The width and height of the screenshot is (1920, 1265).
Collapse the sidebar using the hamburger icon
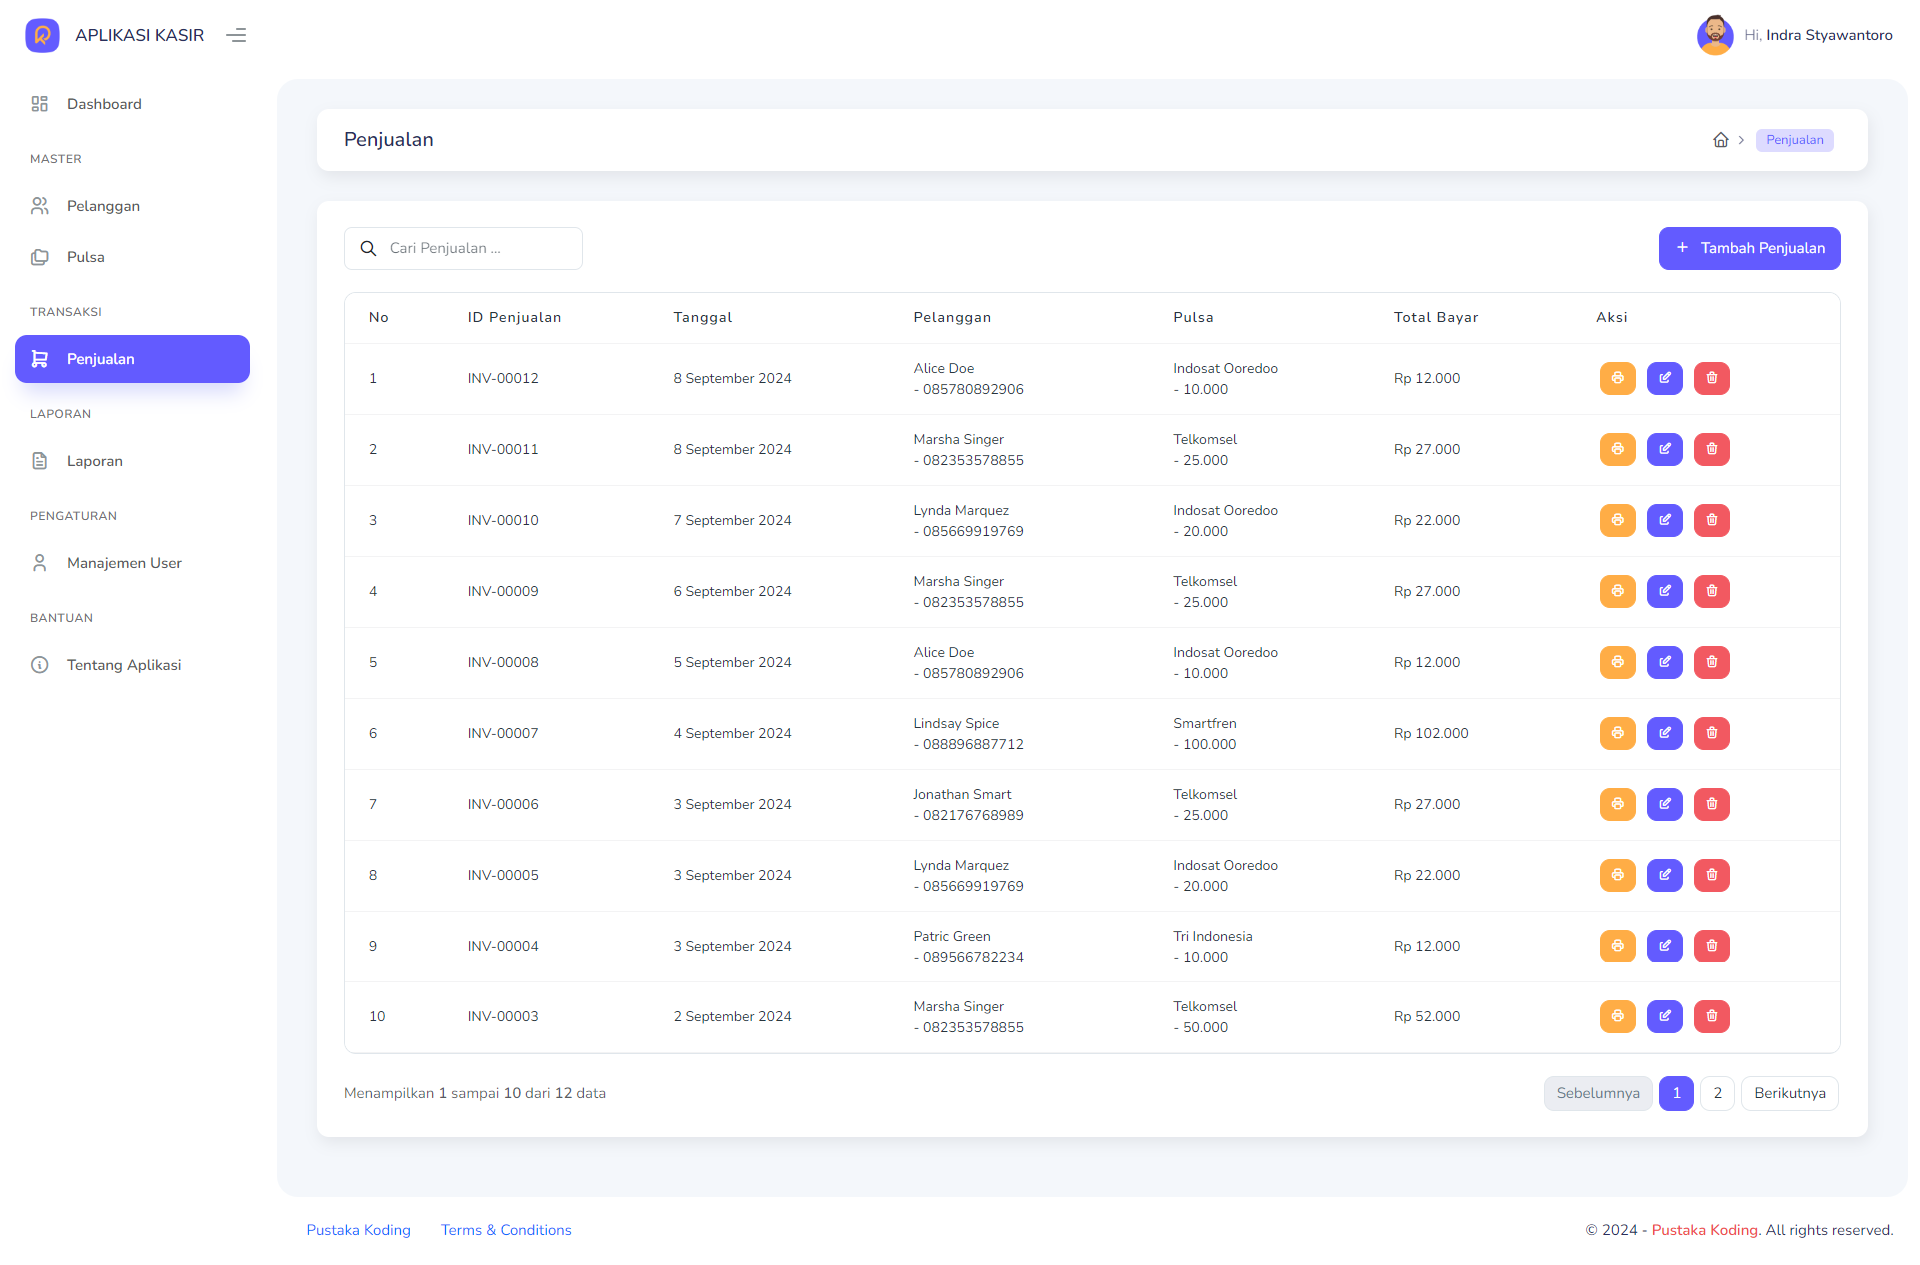pos(236,35)
